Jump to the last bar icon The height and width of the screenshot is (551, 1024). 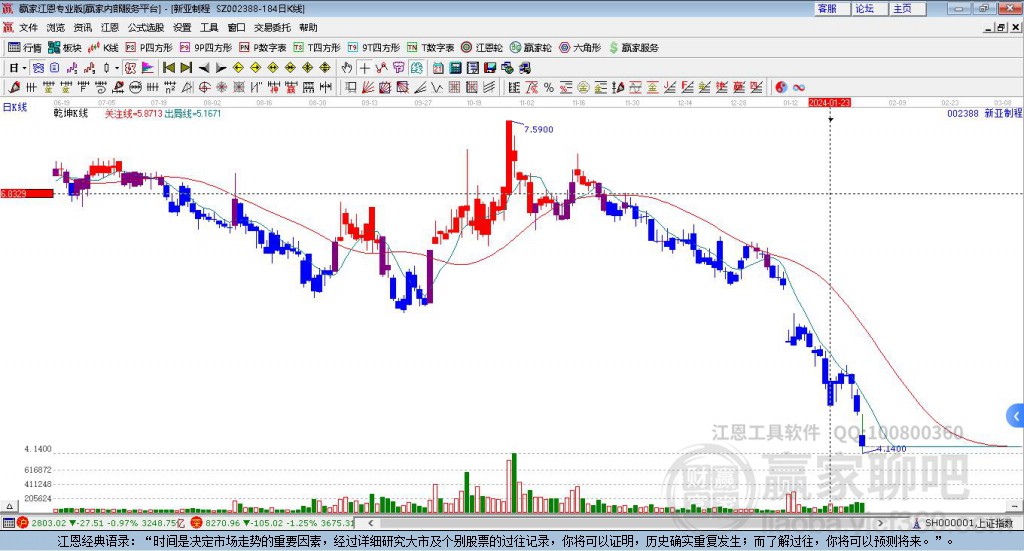[x=186, y=68]
